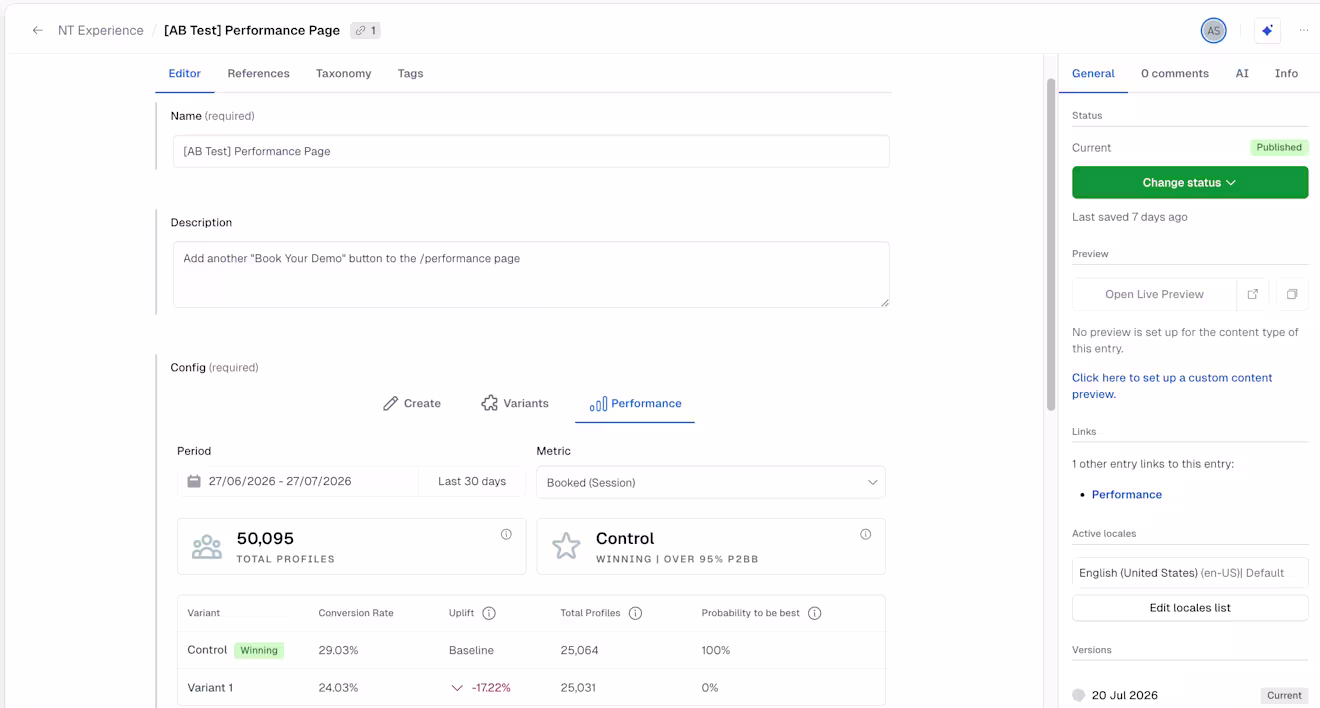
Task: Click the pencil icon next to Create
Action: click(x=391, y=403)
